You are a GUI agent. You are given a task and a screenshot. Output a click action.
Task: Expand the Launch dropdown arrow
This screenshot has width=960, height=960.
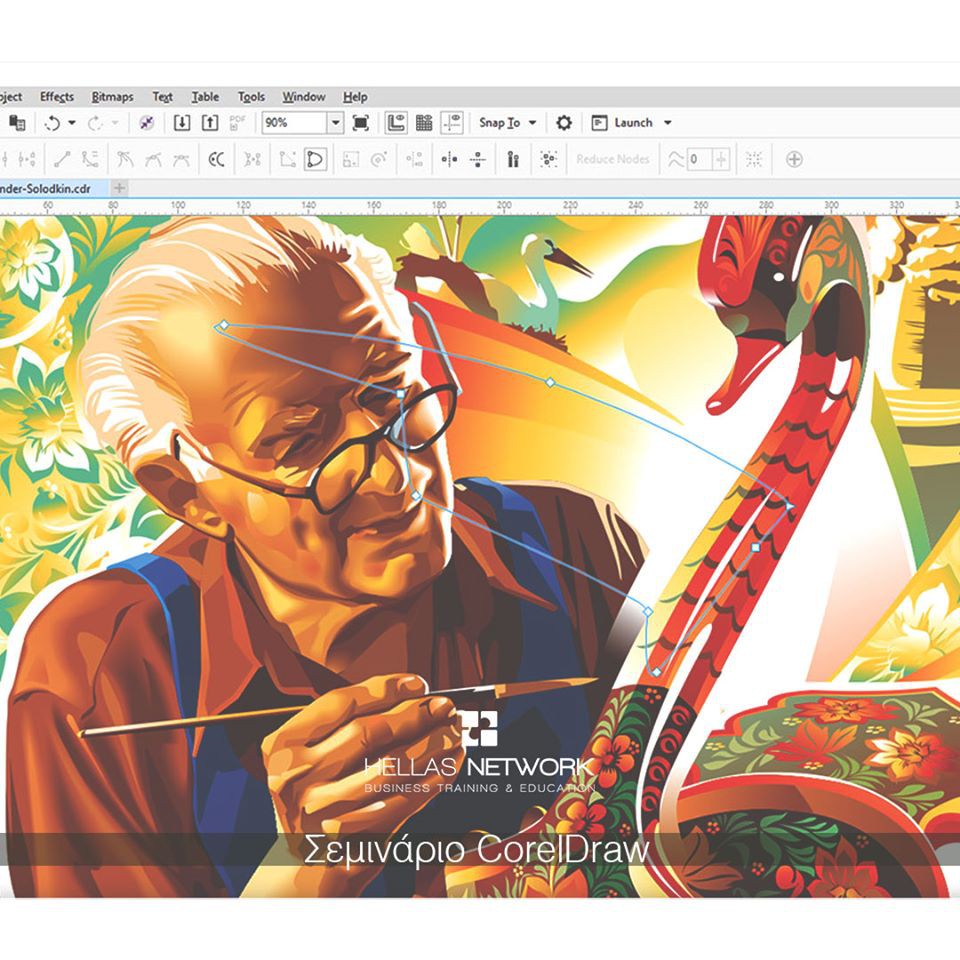click(x=667, y=122)
